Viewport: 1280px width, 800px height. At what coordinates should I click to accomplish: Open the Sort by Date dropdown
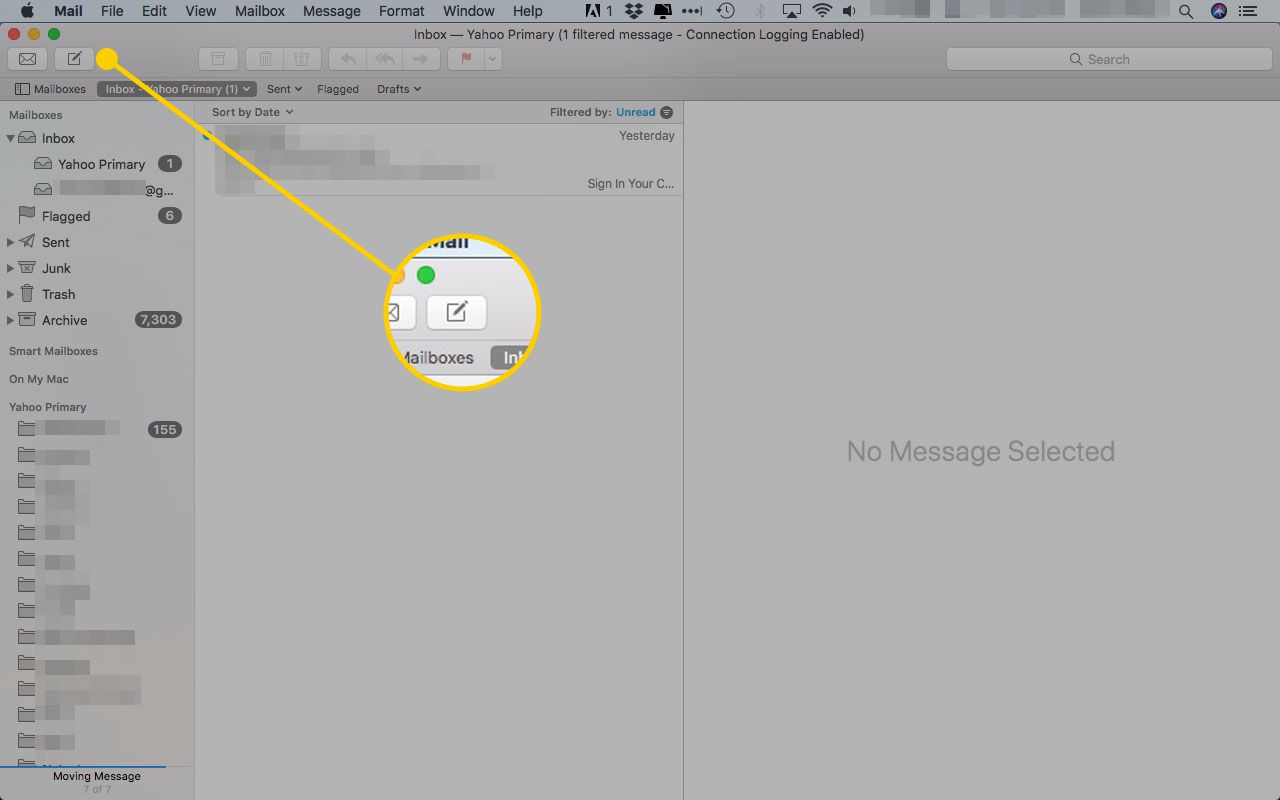252,112
